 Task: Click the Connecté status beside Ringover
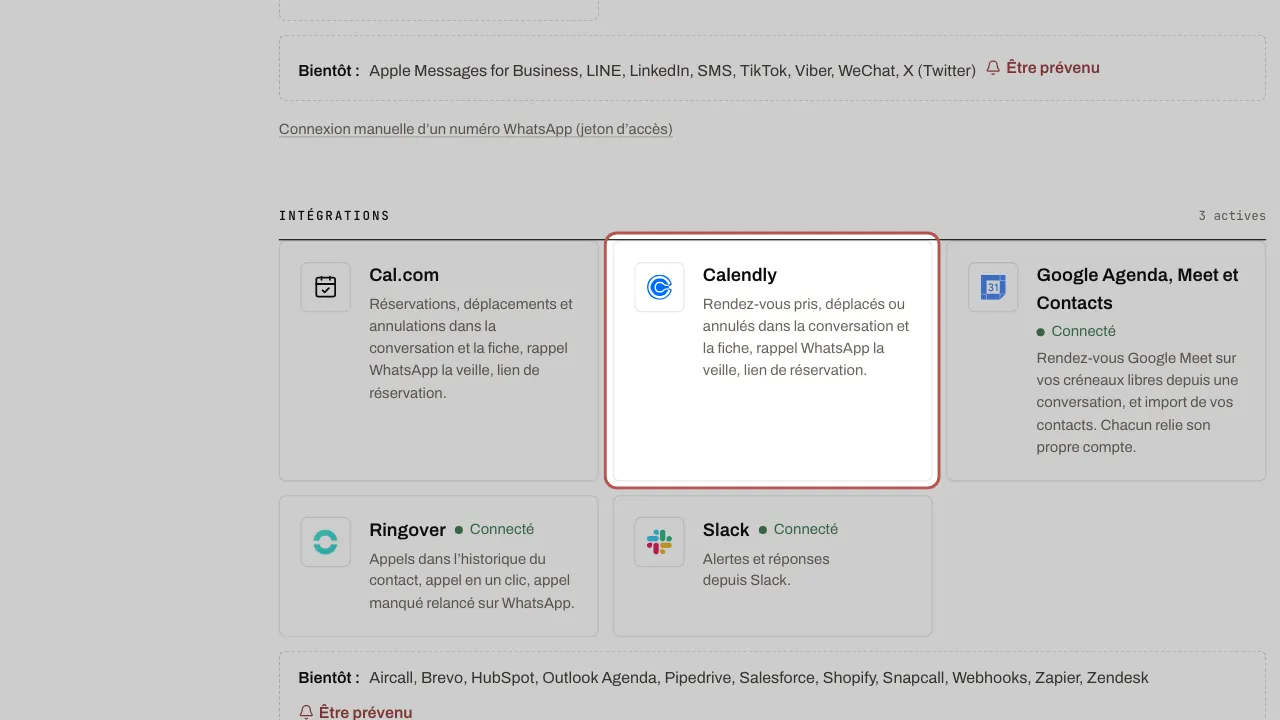coord(495,529)
